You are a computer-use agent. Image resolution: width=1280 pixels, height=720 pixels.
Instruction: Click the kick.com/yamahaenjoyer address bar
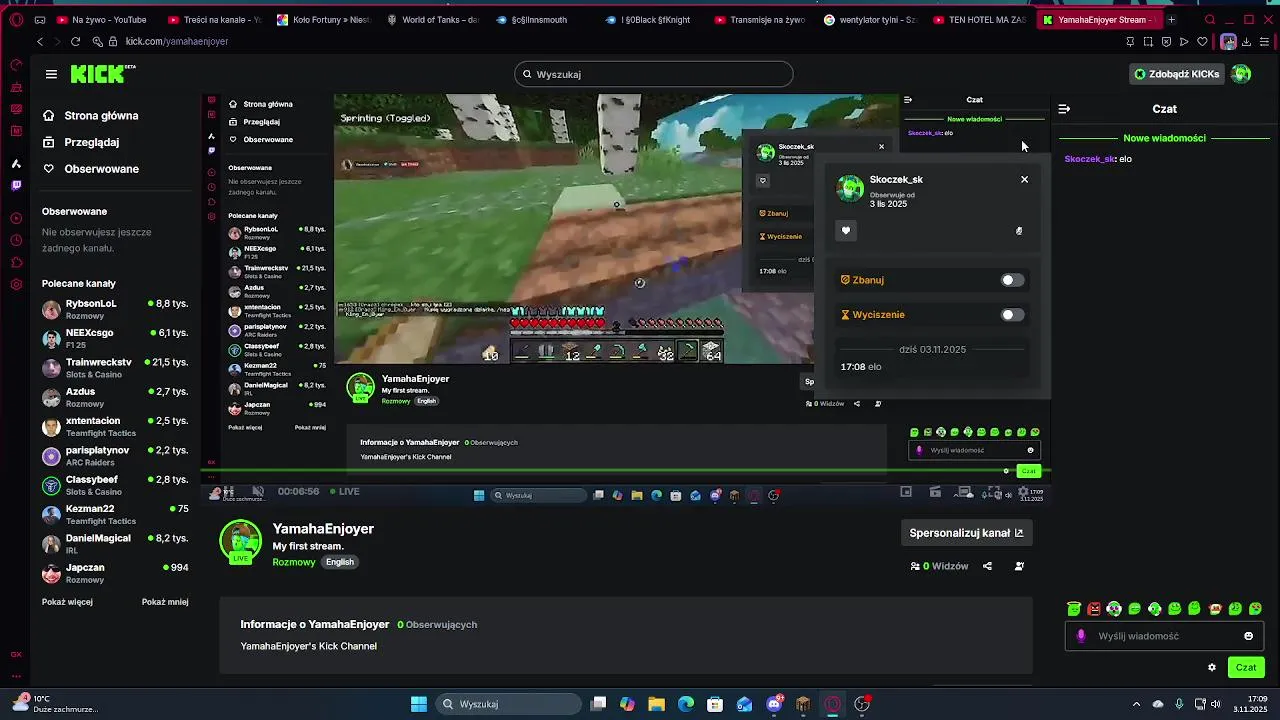[x=177, y=41]
